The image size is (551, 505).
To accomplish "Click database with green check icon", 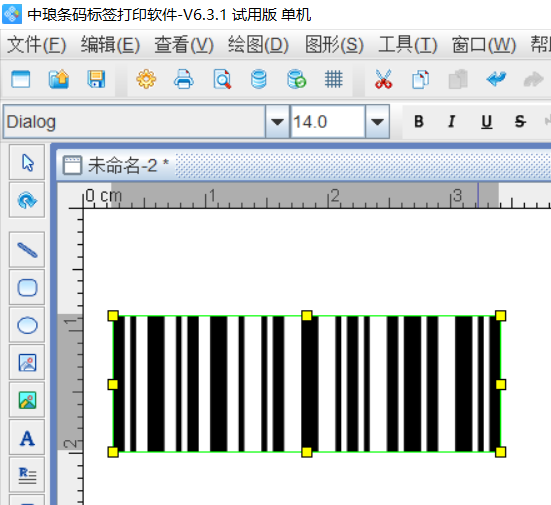I will coord(296,79).
